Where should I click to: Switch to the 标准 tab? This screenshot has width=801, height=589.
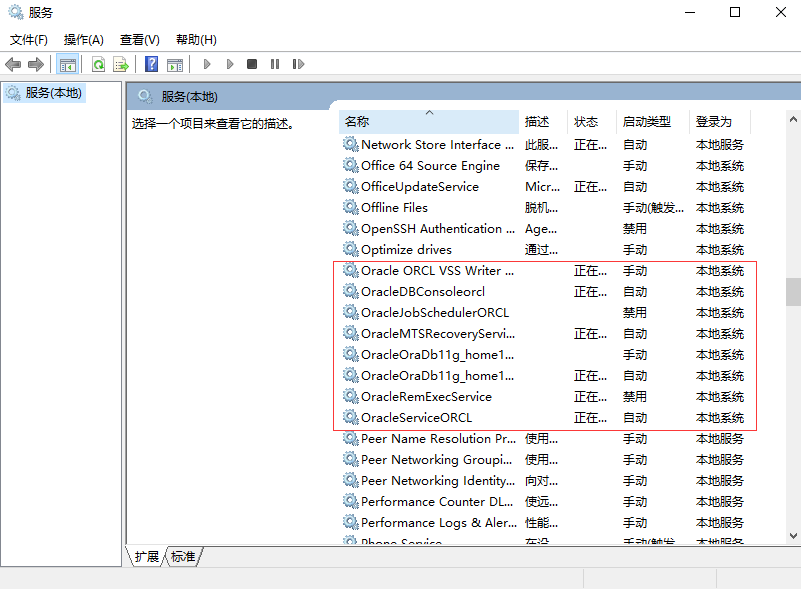(183, 556)
